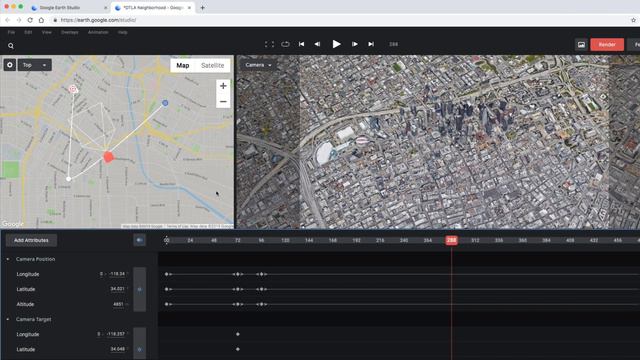Select Camera Position Longitude keyframe at frame 0
The height and width of the screenshot is (360, 640).
click(167, 274)
